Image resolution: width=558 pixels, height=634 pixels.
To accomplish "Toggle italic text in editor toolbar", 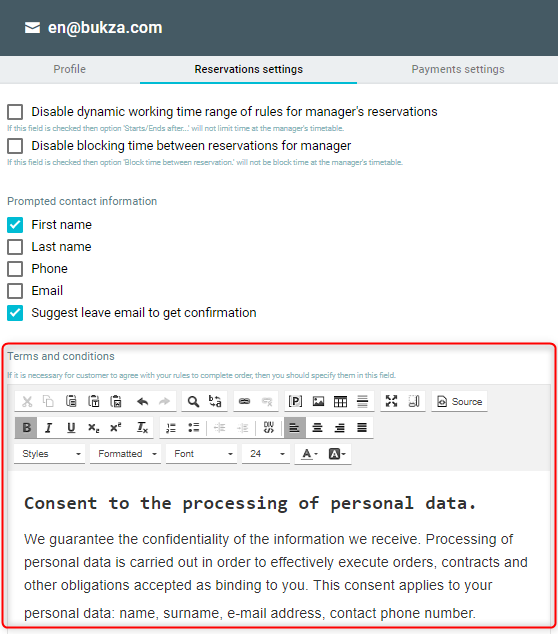I will pos(49,428).
